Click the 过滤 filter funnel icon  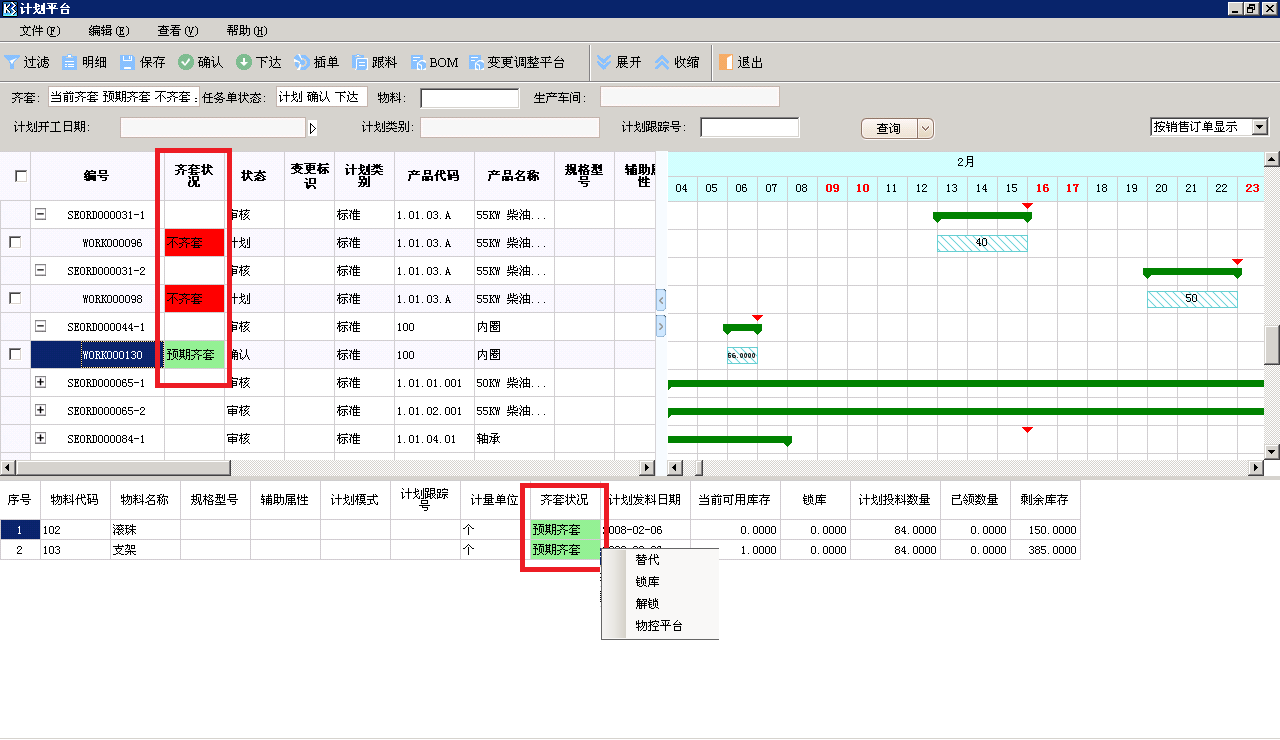[12, 62]
